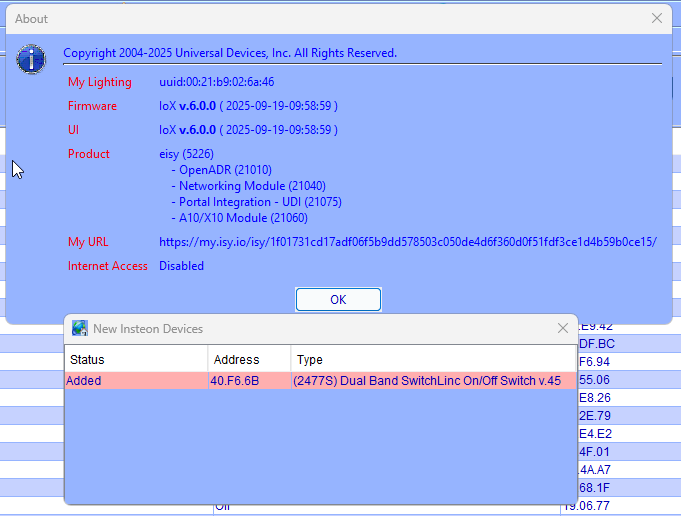Click the Internet Access Disabled value
The height and width of the screenshot is (516, 681).
181,266
